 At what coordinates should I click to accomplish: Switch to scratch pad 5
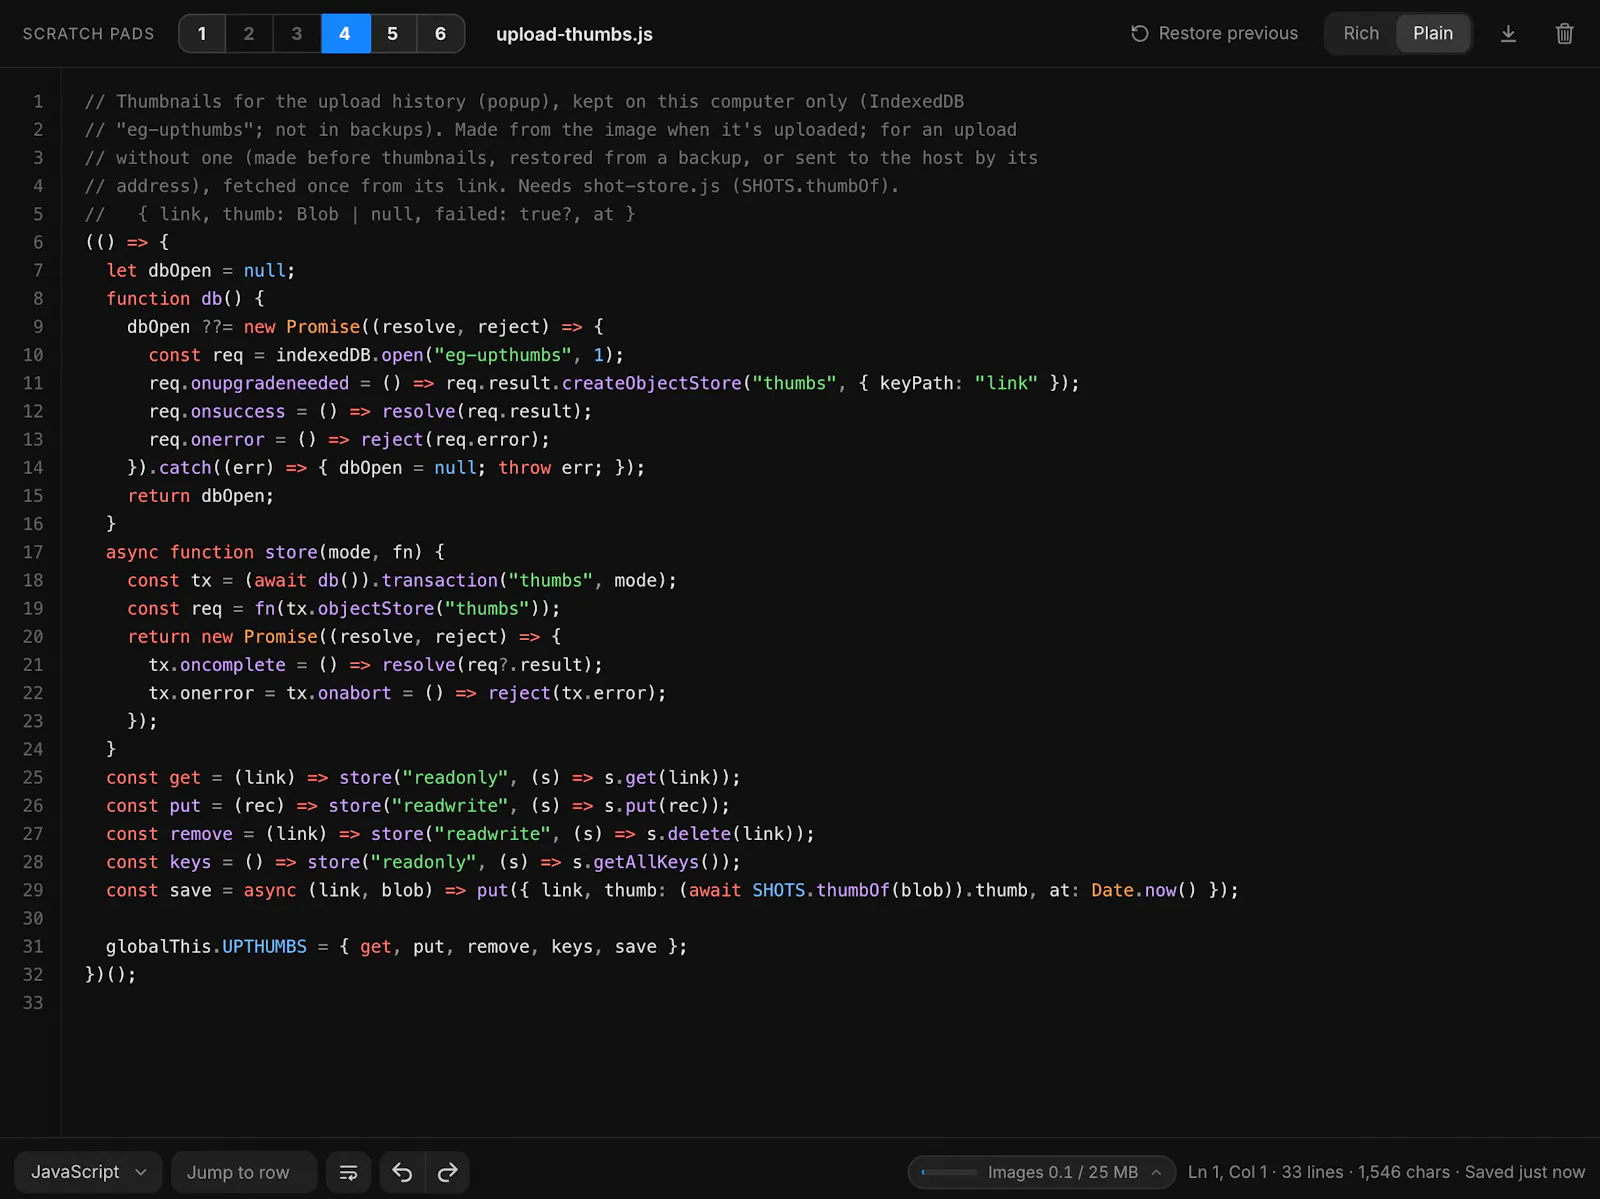(393, 34)
